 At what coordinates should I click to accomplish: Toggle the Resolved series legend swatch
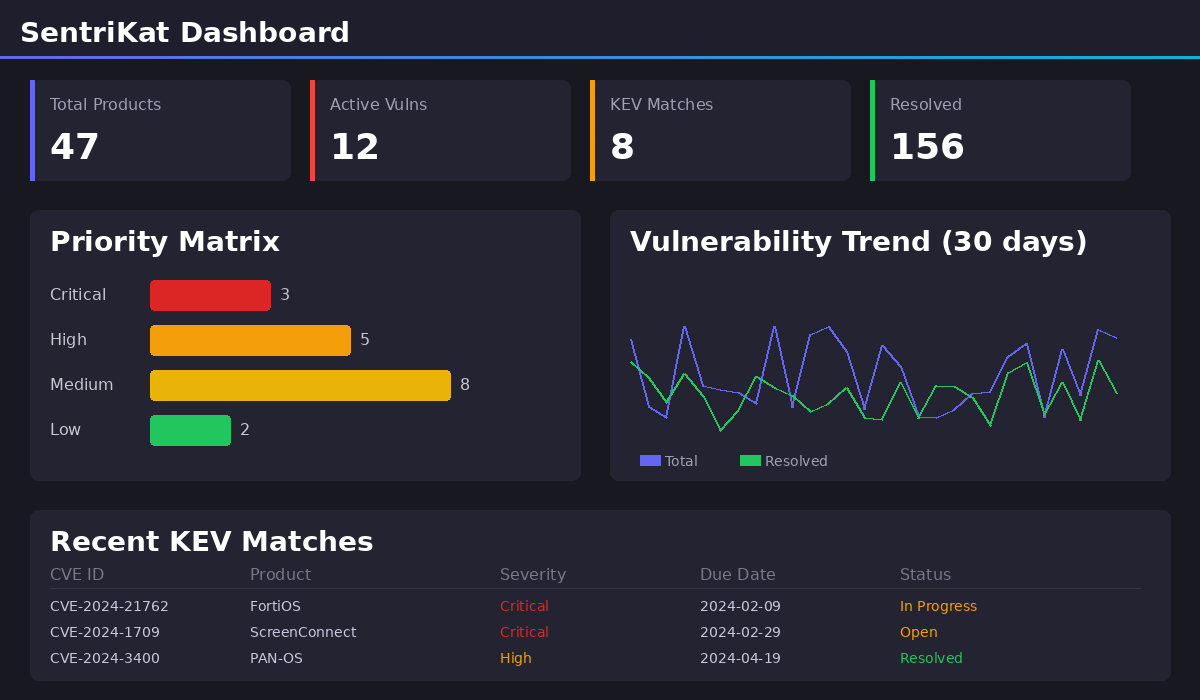pos(750,461)
